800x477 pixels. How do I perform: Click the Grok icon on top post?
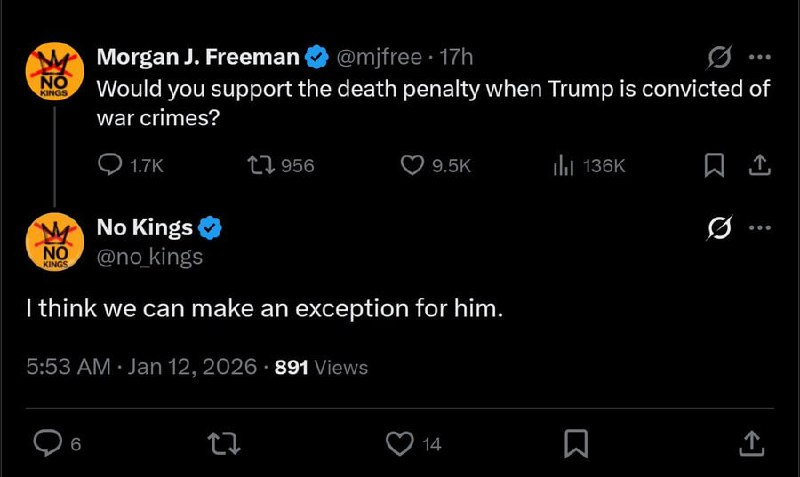tap(718, 58)
